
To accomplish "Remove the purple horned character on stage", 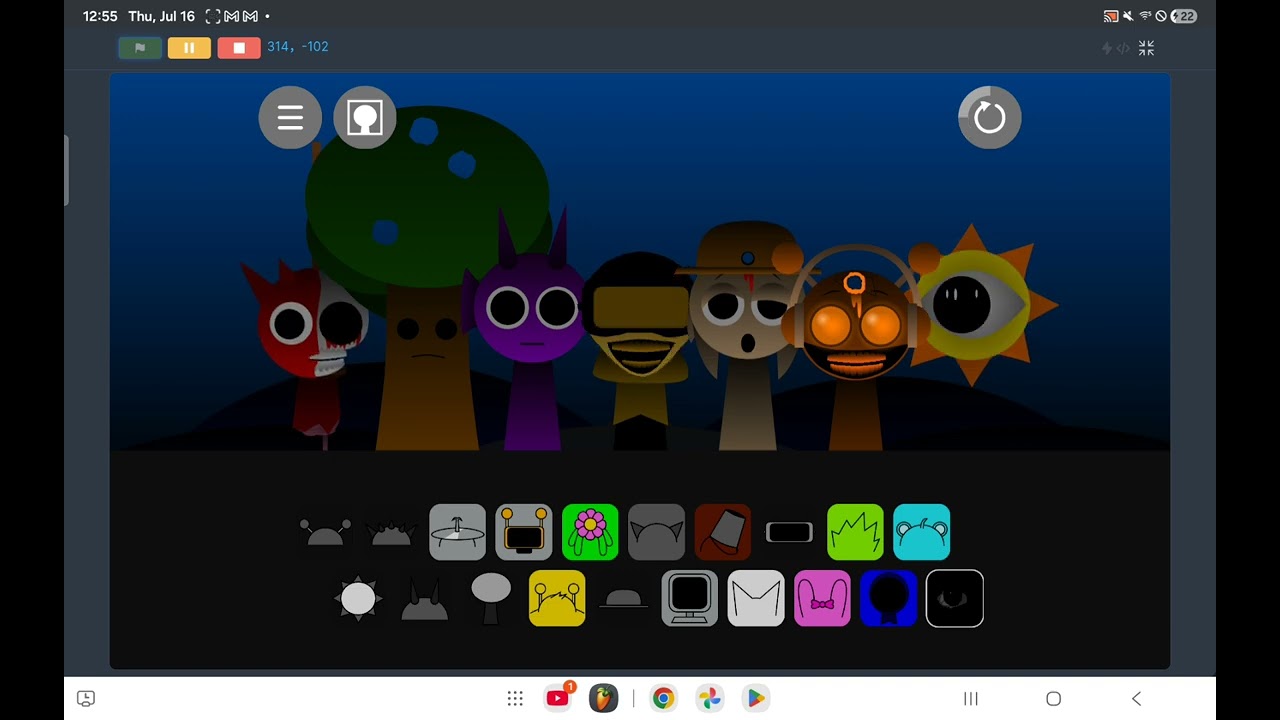I will pos(530,330).
